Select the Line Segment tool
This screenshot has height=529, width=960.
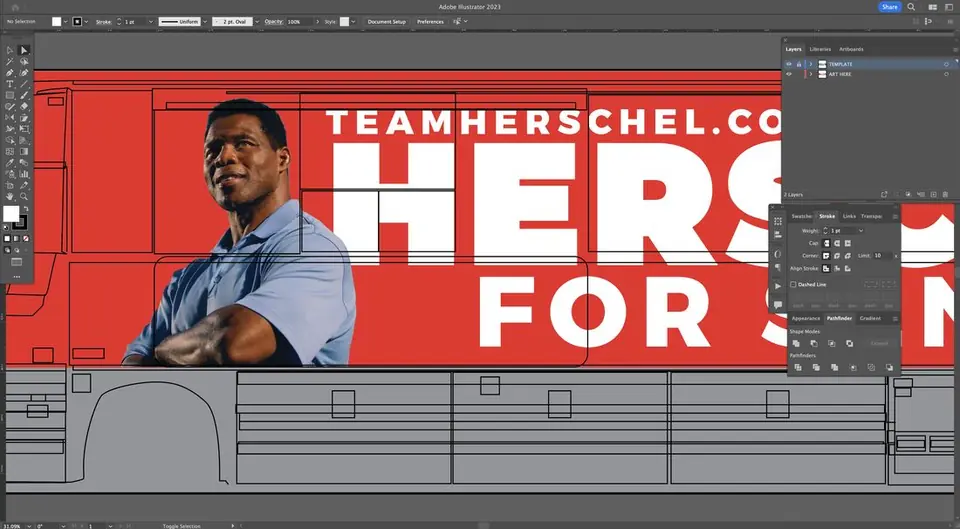click(x=24, y=84)
